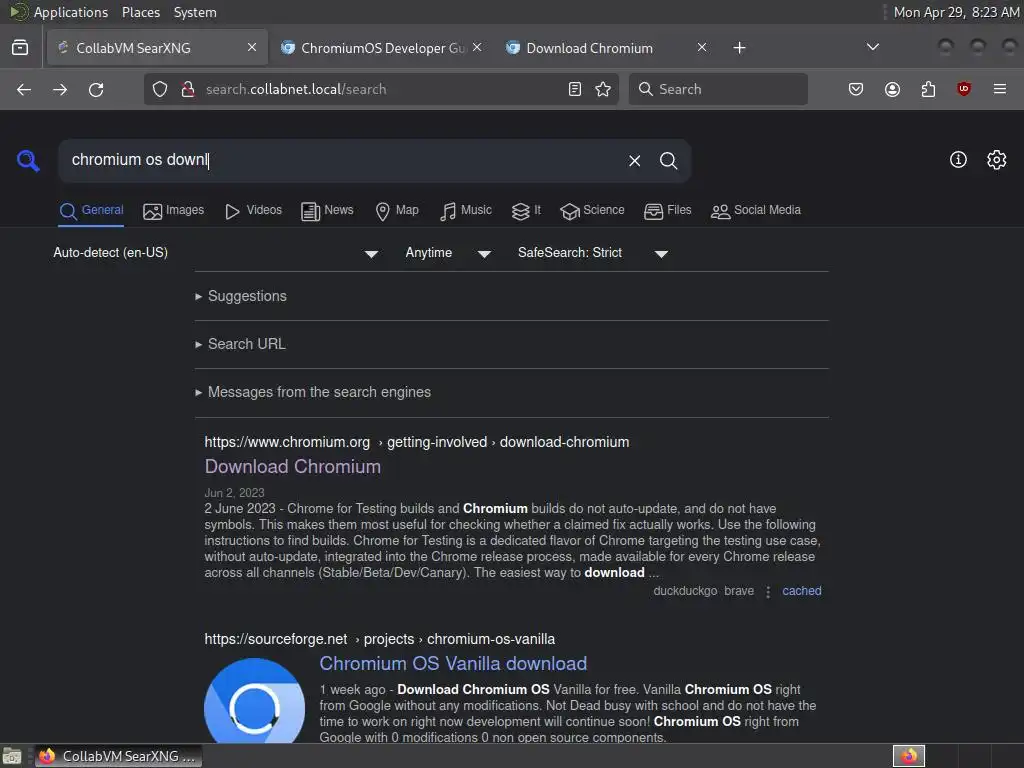Switch to the Videos category
Image resolution: width=1024 pixels, height=768 pixels.
253,210
